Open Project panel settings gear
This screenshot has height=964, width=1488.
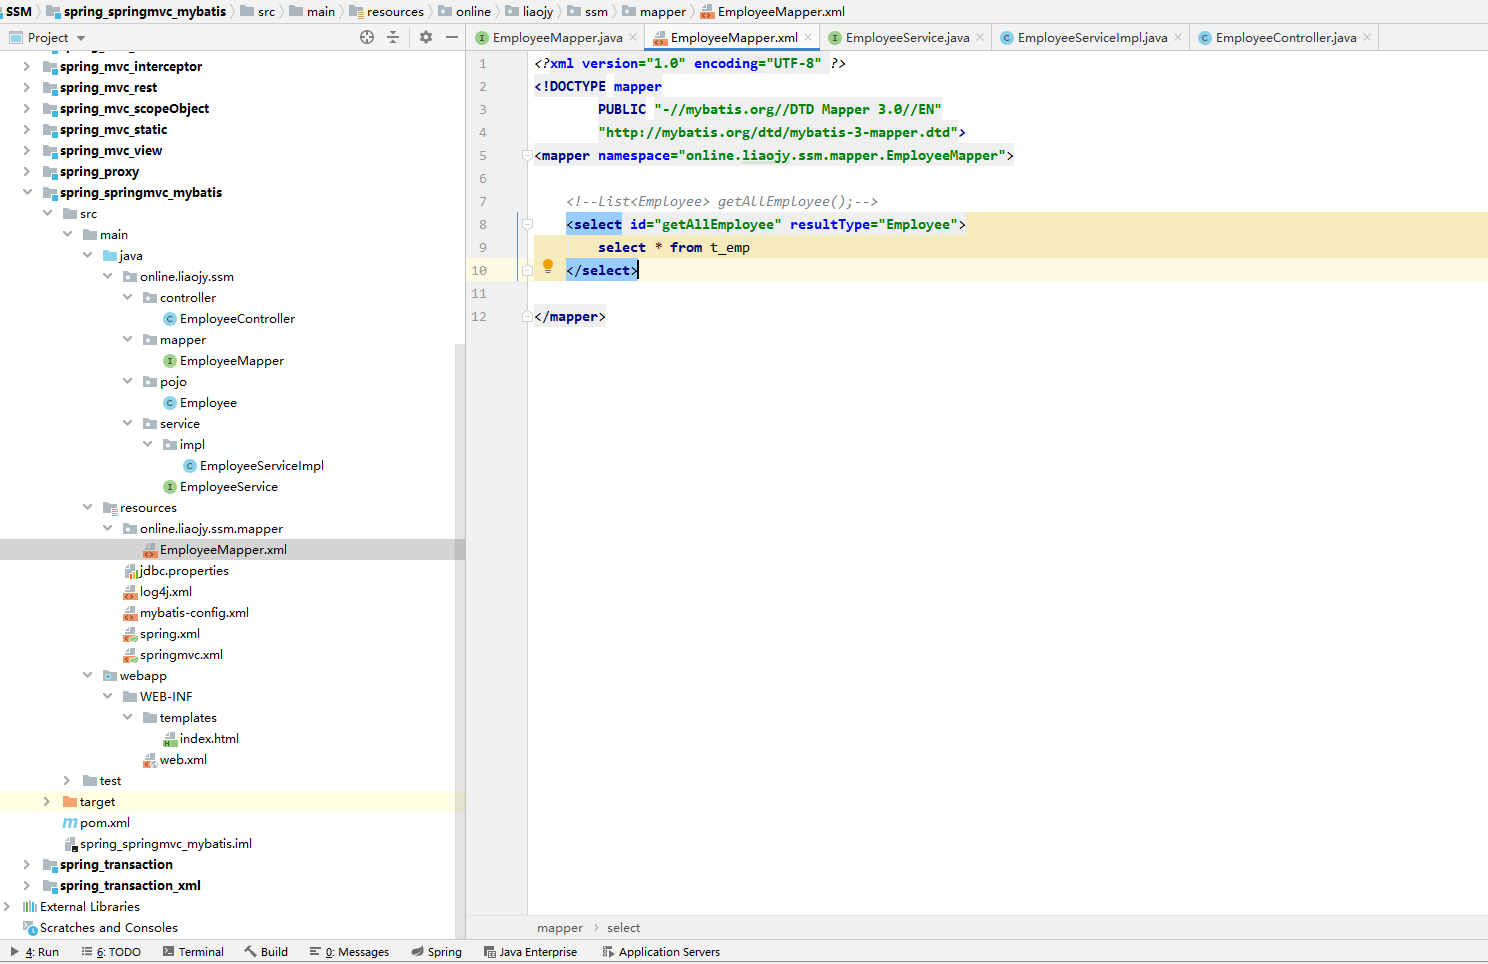click(x=426, y=37)
